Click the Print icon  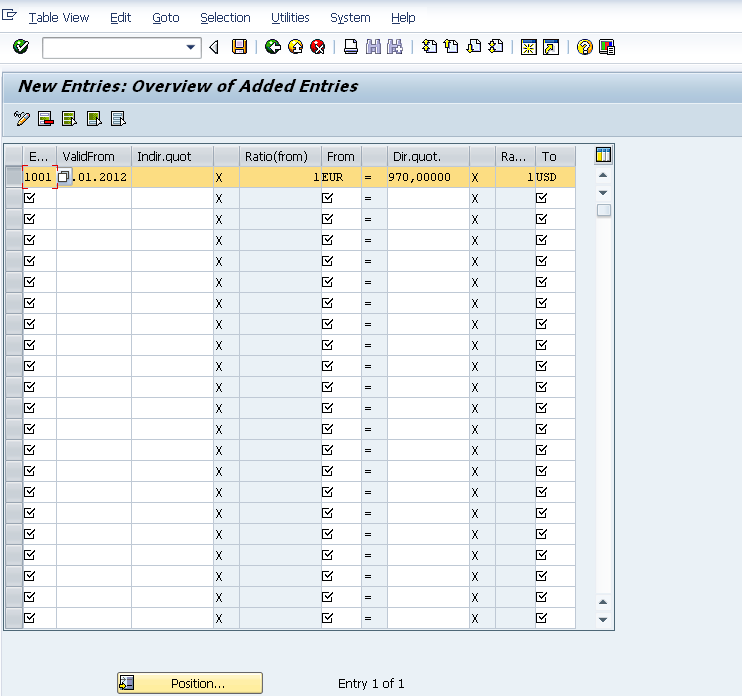(x=351, y=47)
